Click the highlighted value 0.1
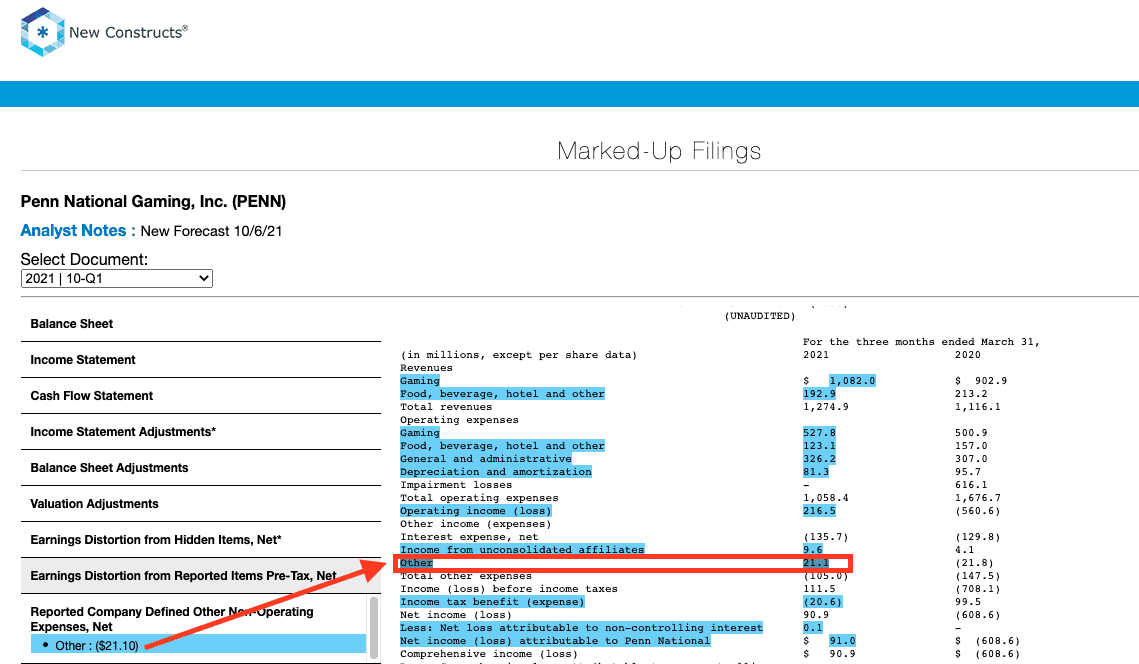 tap(813, 628)
